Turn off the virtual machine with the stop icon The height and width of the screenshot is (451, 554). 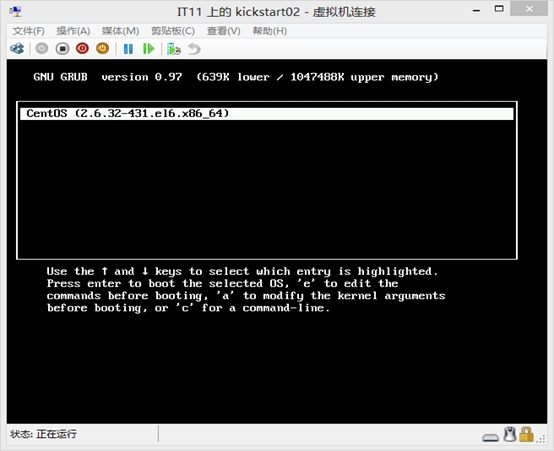[62, 48]
